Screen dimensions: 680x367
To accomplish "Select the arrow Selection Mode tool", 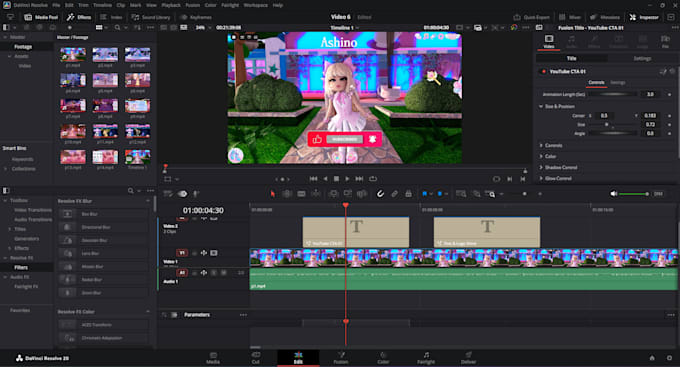I will coord(273,194).
